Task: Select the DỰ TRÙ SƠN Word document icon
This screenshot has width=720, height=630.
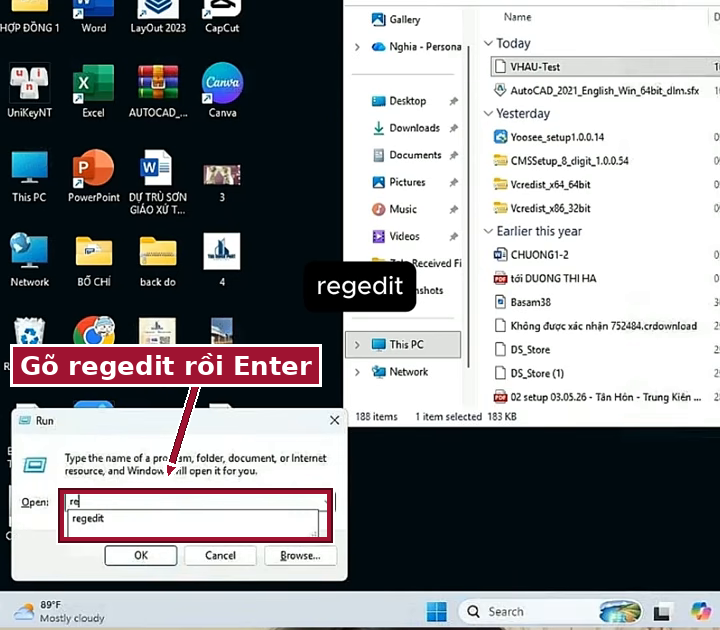Action: [158, 182]
